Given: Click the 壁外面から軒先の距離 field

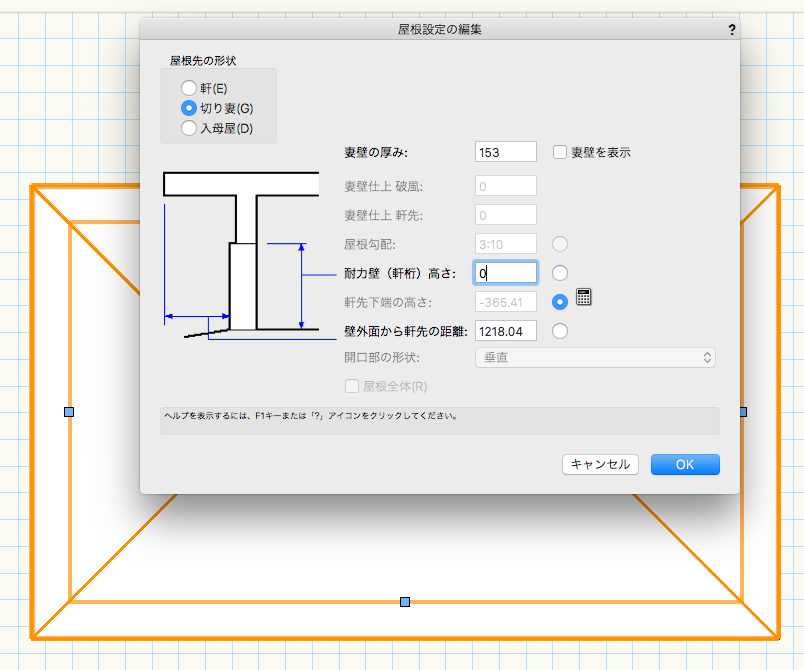Looking at the screenshot, I should (x=506, y=331).
